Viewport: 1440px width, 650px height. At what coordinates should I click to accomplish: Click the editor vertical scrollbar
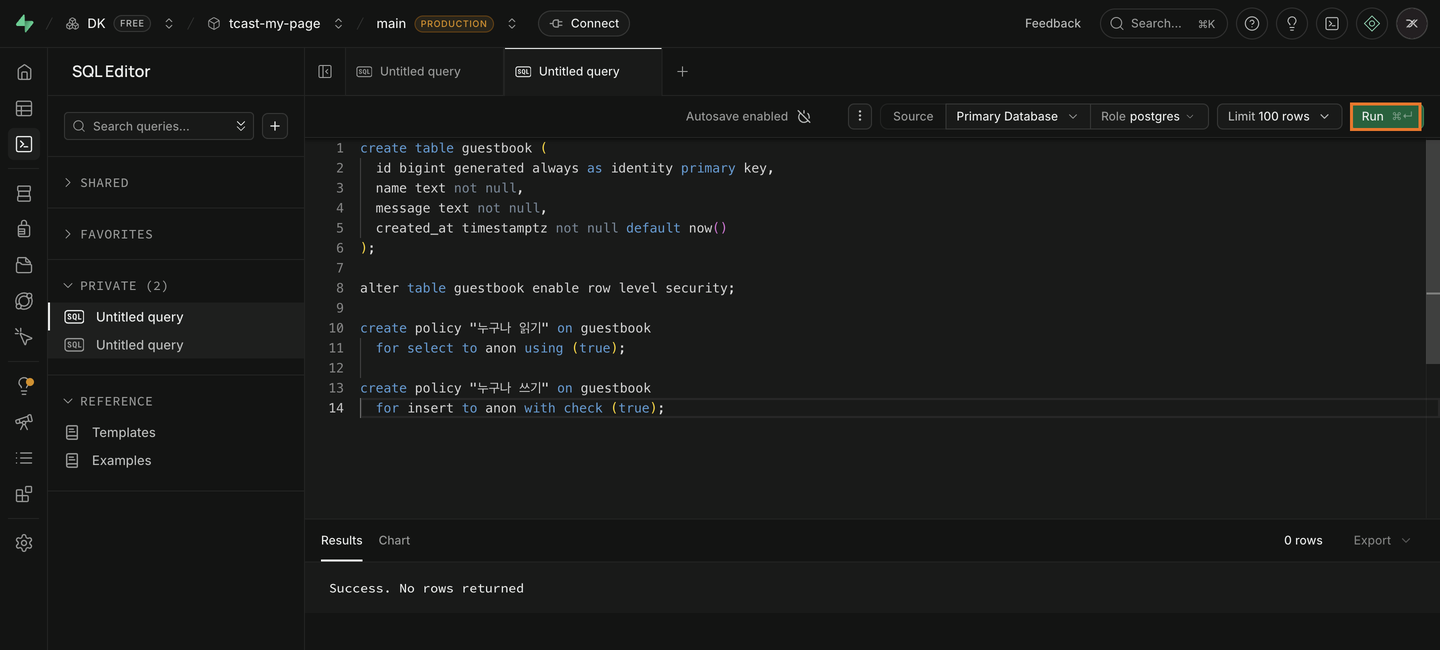(x=1433, y=250)
